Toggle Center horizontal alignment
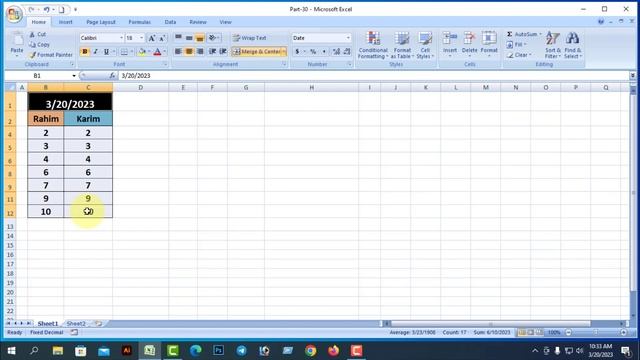The height and width of the screenshot is (360, 640). click(x=189, y=51)
